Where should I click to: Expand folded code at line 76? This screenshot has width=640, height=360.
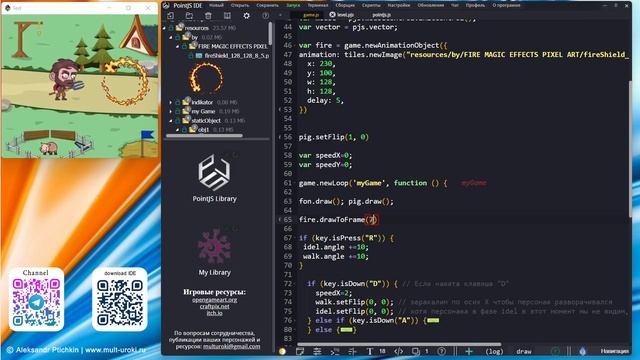(x=433, y=320)
